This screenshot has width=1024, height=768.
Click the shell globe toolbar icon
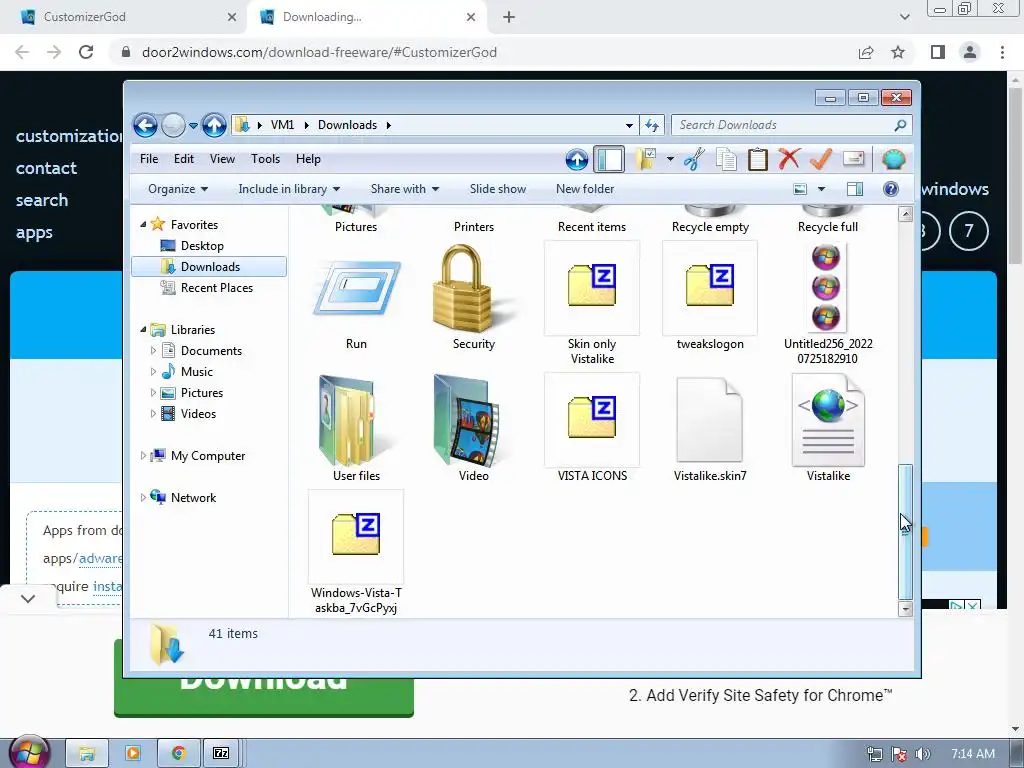pyautogui.click(x=893, y=159)
